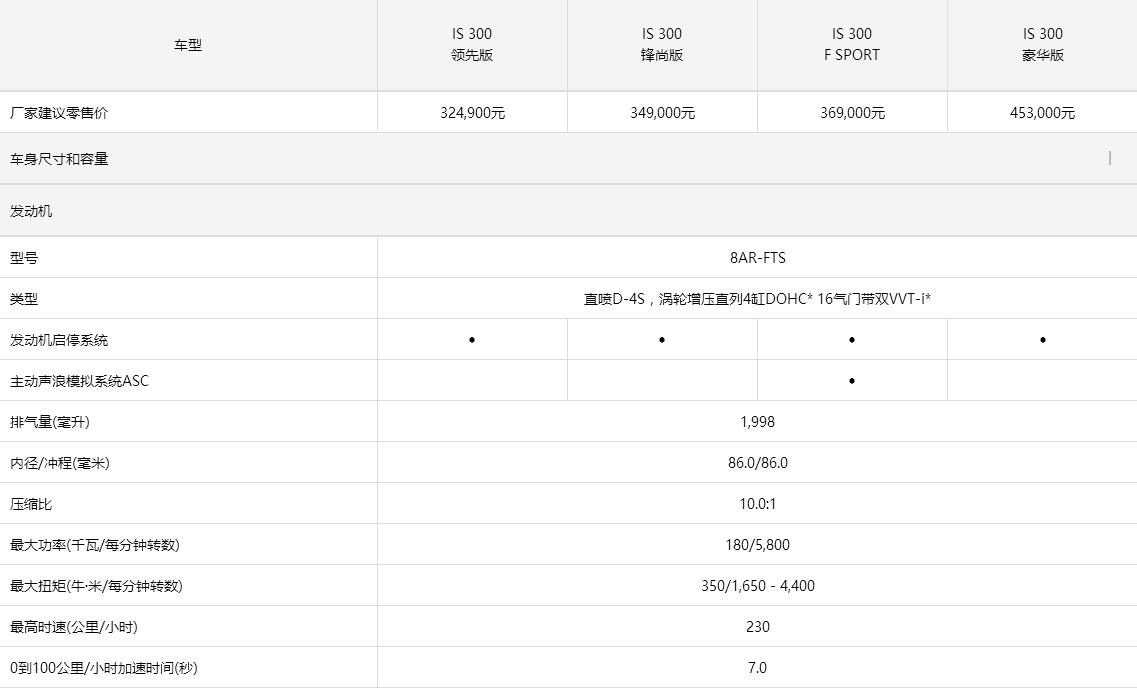Click the 453,000元 price cell

1043,112
